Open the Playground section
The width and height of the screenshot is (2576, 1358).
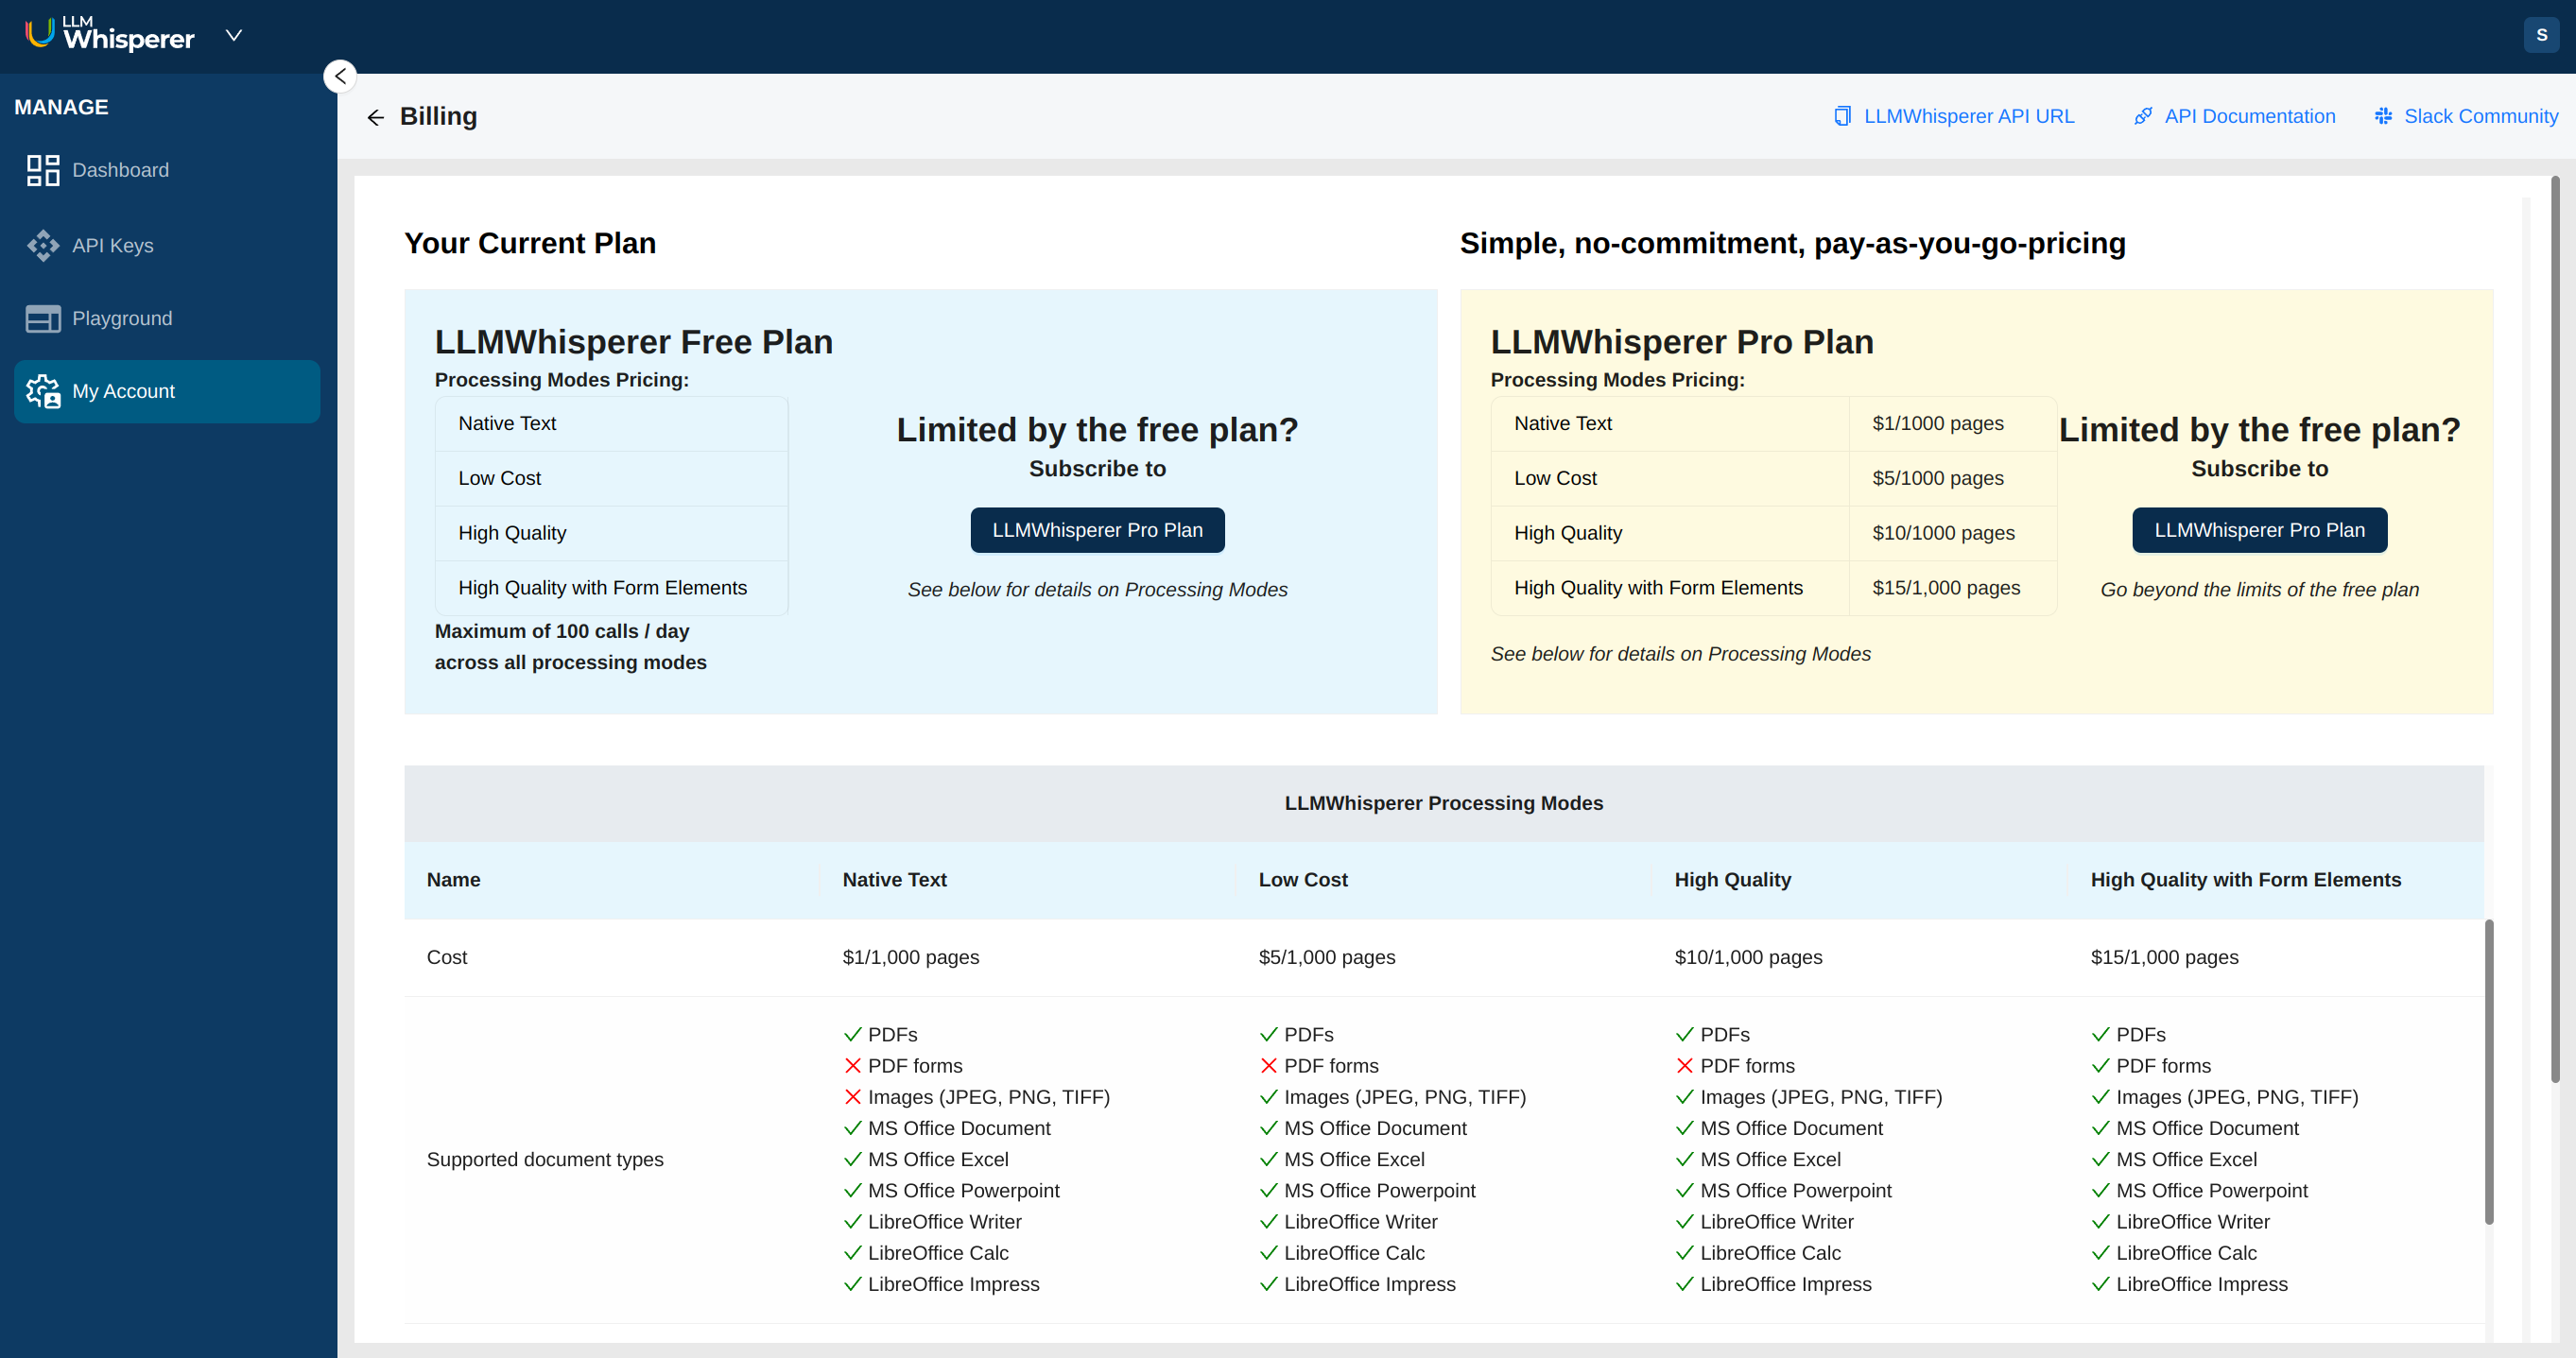(x=167, y=318)
